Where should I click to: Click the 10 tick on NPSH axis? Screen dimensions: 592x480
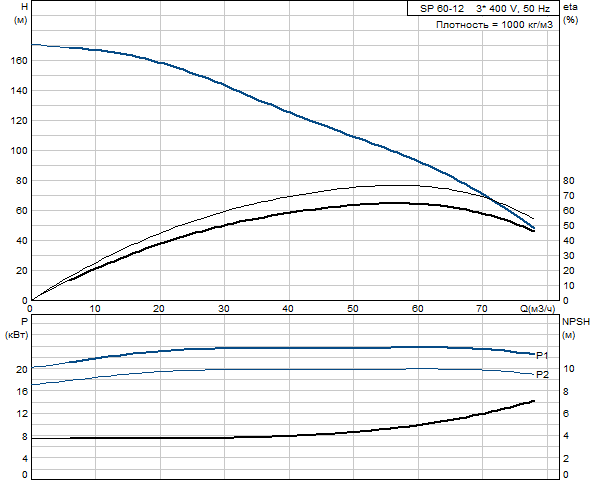pos(568,369)
